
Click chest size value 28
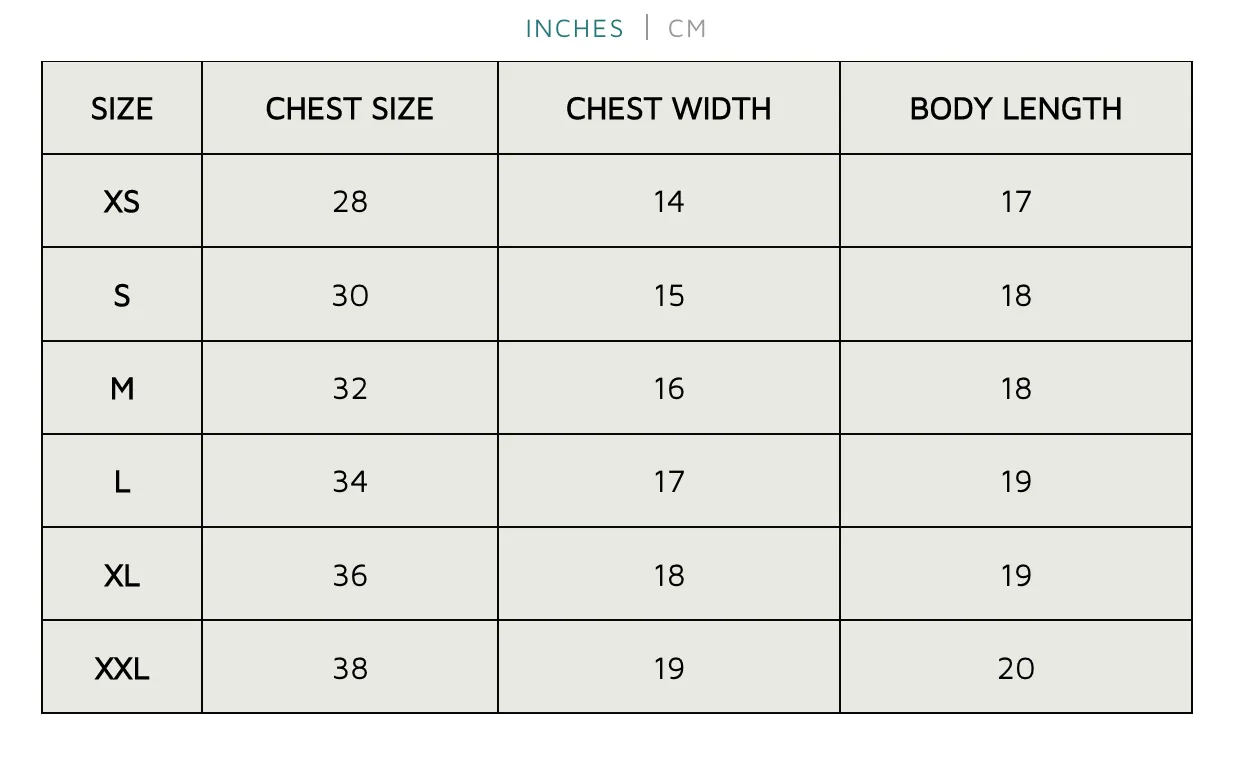[x=350, y=202]
